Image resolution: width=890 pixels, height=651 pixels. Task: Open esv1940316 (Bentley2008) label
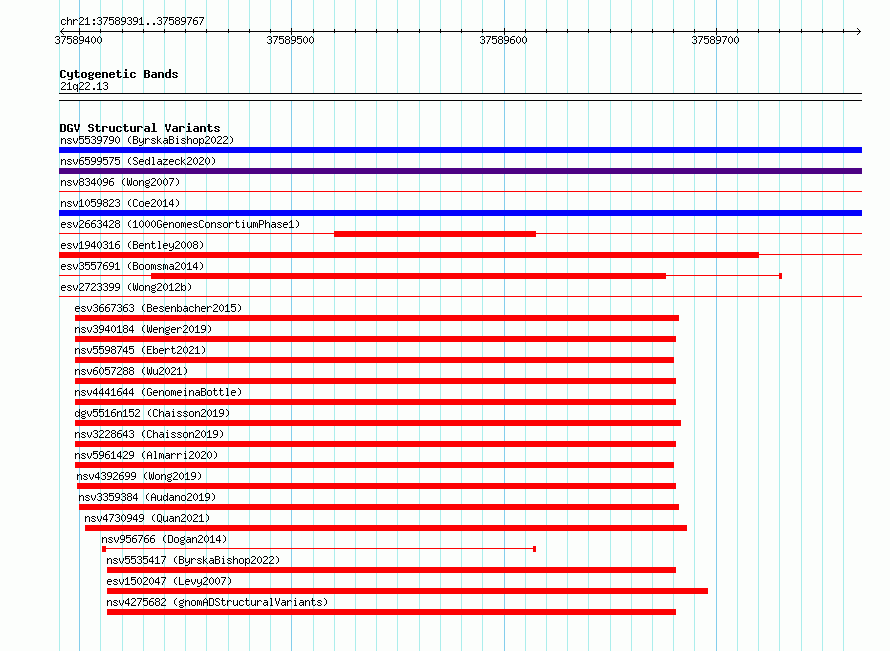(132, 245)
